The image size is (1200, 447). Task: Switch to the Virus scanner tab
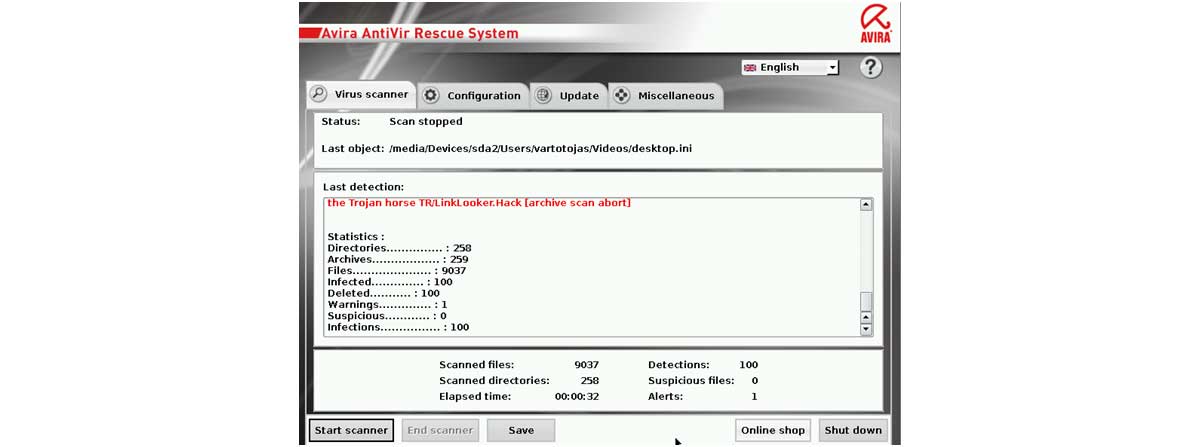pos(360,95)
